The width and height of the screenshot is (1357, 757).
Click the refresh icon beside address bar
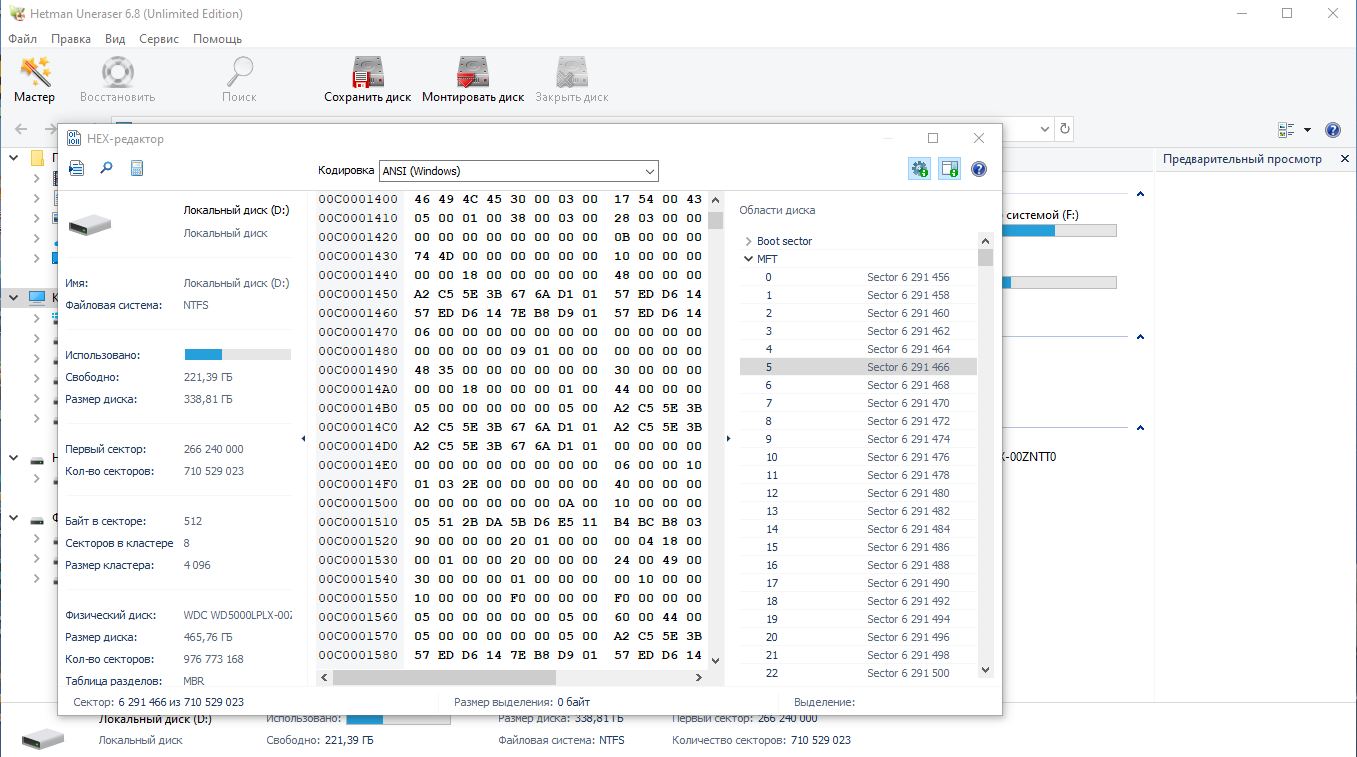pyautogui.click(x=1065, y=129)
